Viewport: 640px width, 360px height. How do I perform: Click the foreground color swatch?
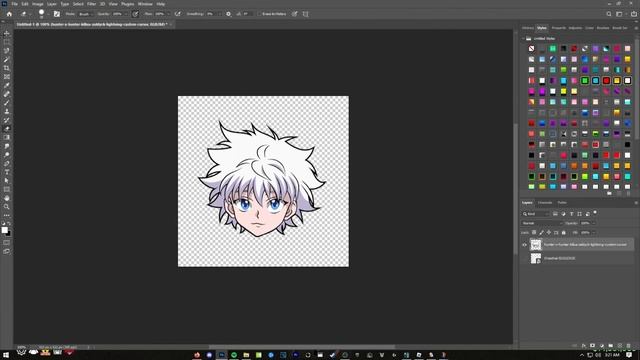pos(4,230)
